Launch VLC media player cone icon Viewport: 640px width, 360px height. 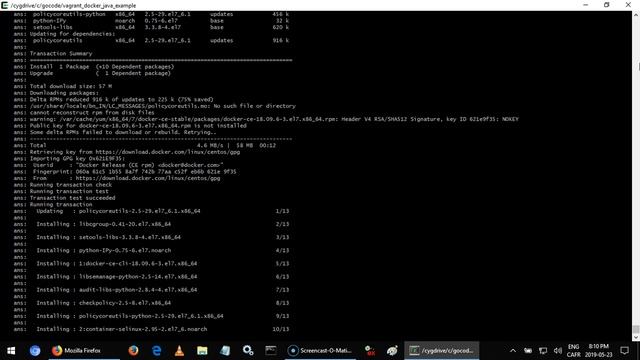pos(179,351)
